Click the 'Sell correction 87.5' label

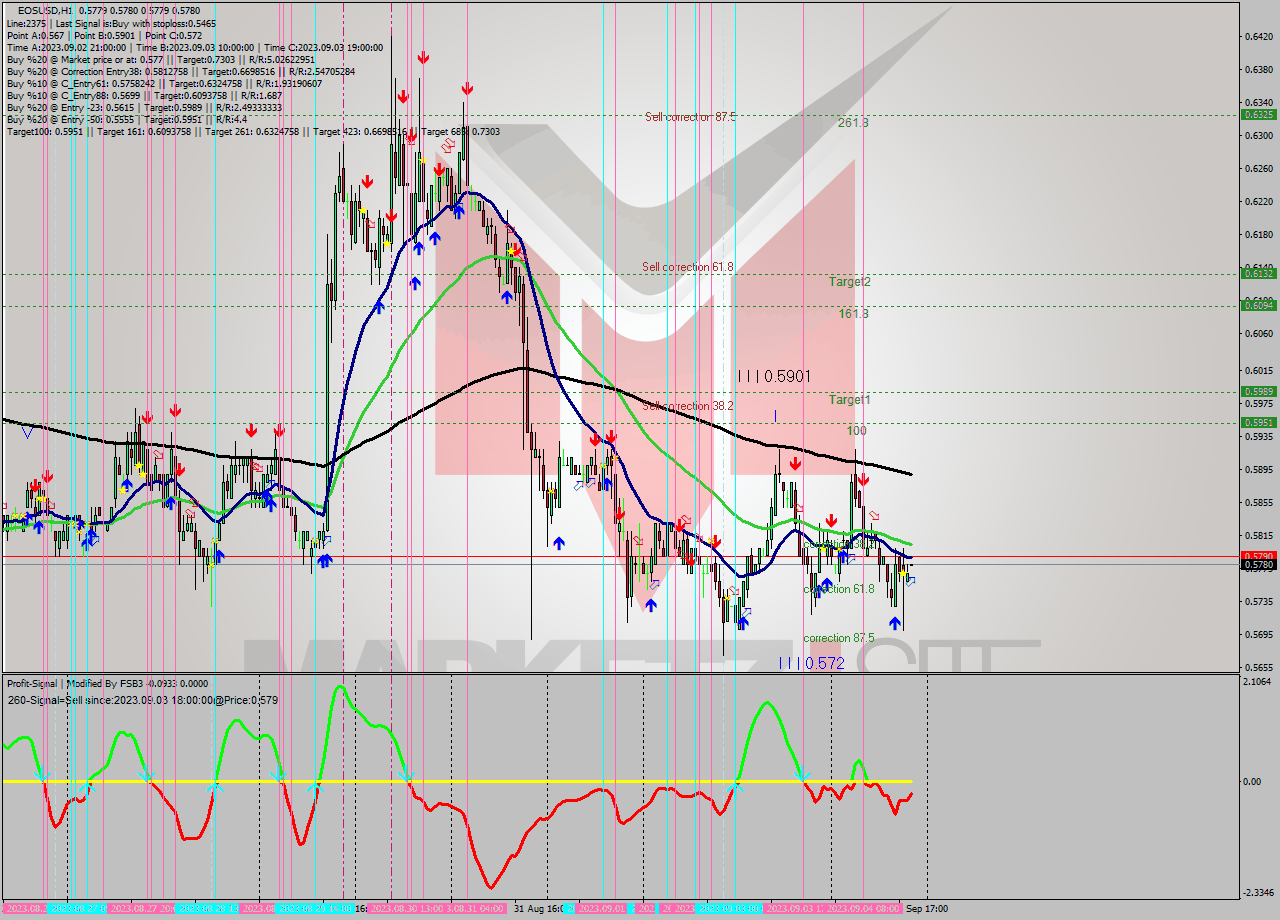click(x=690, y=117)
